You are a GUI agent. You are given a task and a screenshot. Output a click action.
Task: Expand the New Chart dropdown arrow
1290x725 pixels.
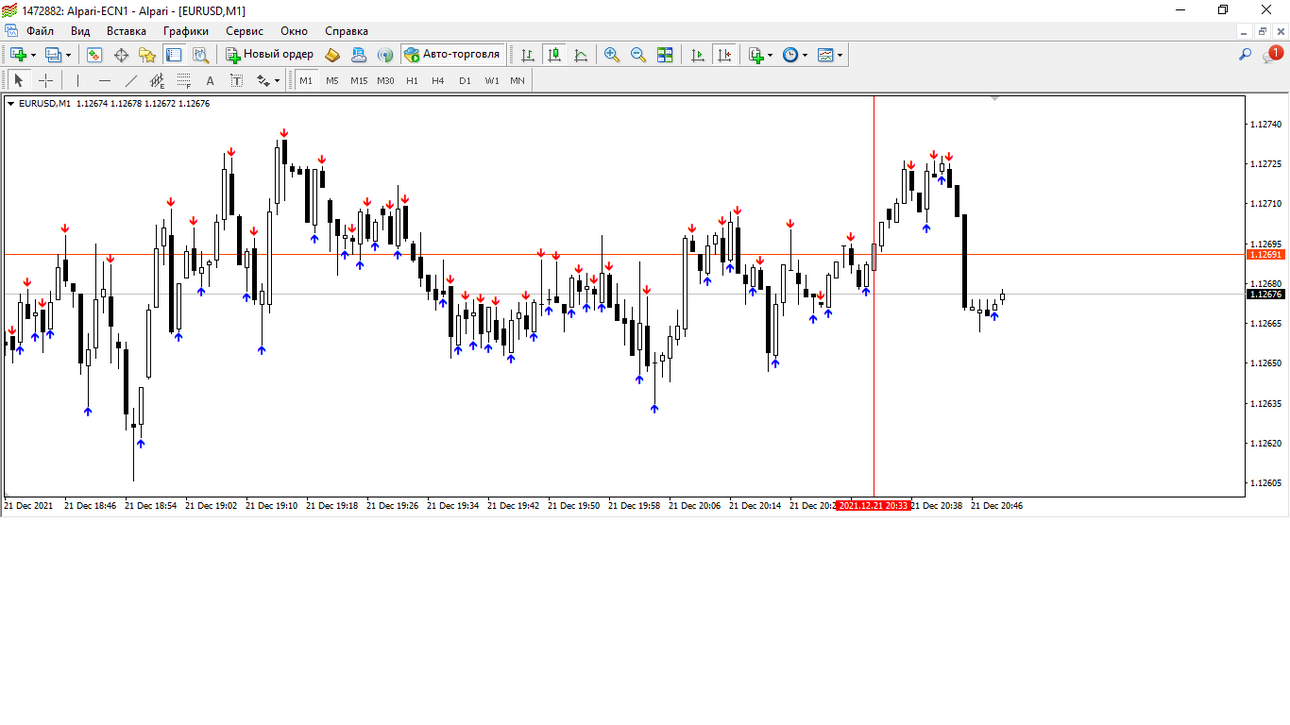pyautogui.click(x=33, y=55)
